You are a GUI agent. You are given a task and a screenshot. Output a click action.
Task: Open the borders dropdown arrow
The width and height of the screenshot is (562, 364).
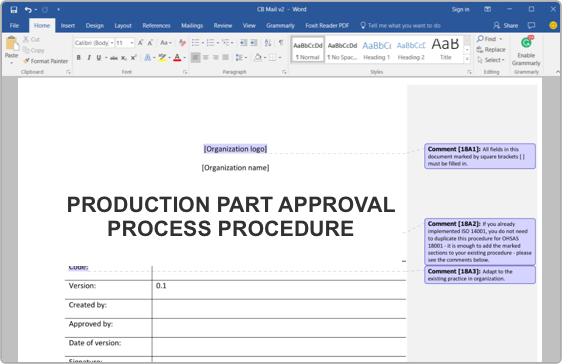pos(280,57)
